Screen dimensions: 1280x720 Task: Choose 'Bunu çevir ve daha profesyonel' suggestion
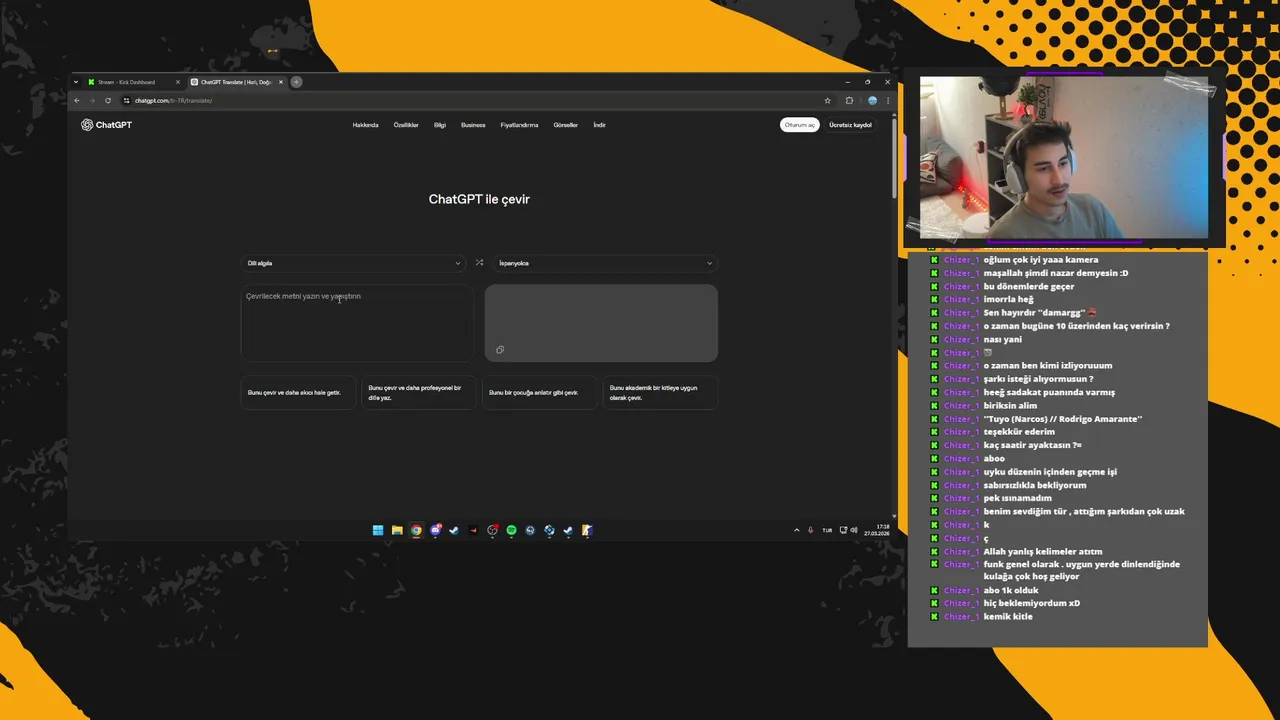[418, 393]
